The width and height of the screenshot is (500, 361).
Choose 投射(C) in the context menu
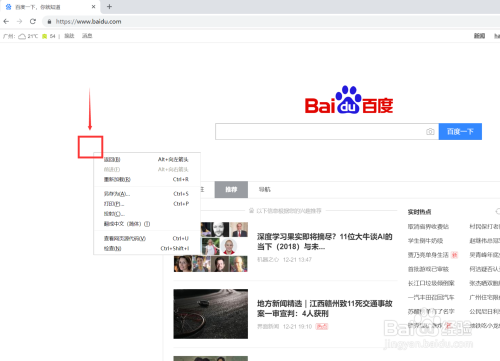tap(147, 214)
